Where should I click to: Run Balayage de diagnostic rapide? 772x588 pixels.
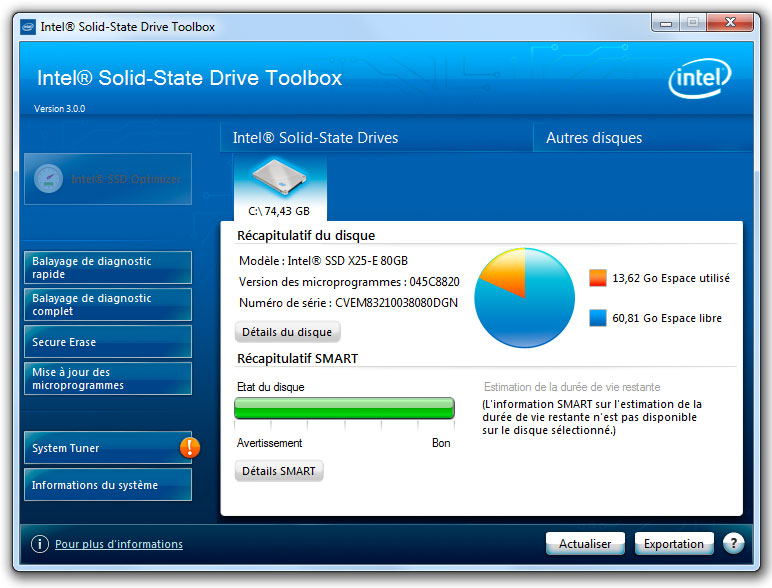tap(108, 267)
